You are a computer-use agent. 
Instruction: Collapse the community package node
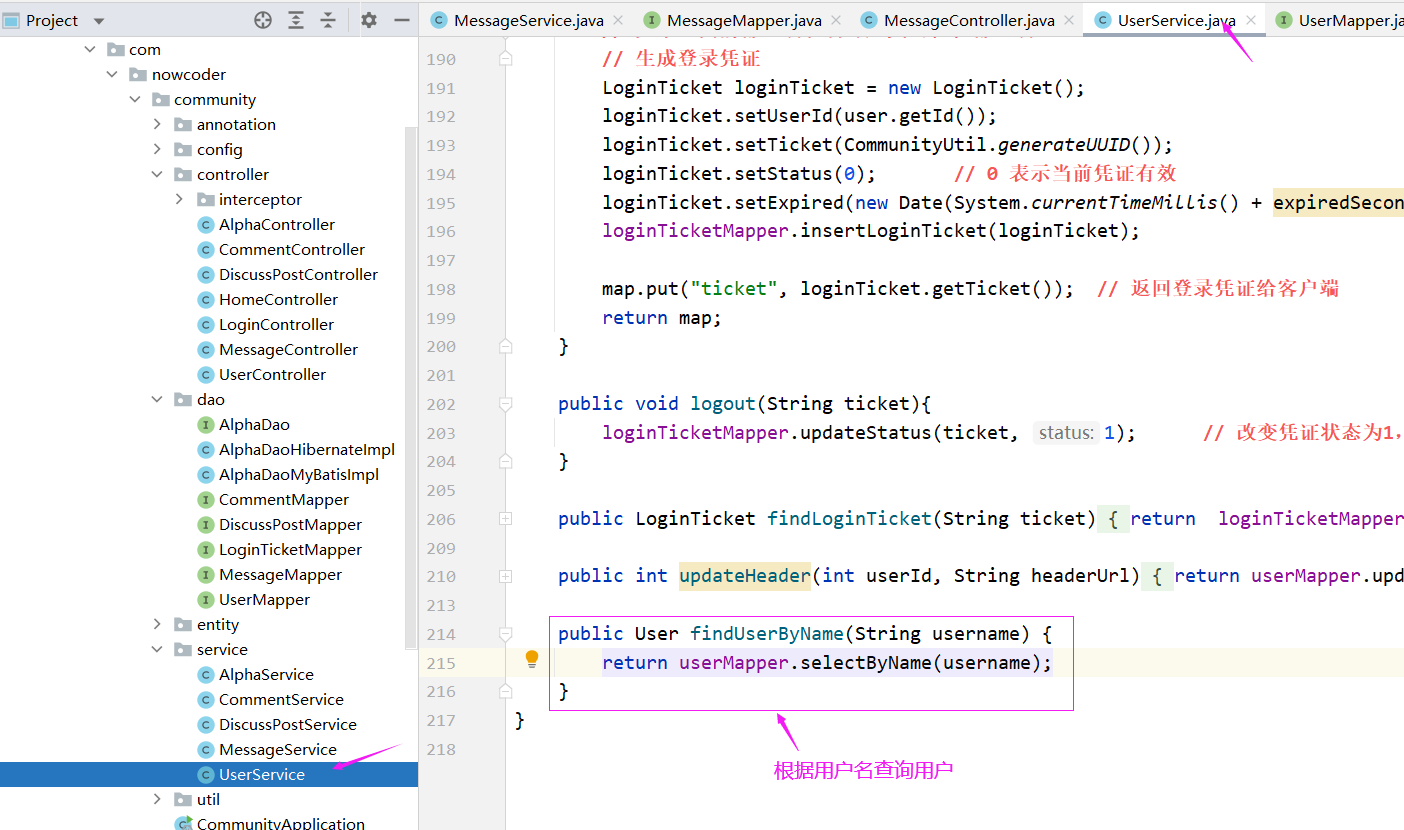pos(134,99)
